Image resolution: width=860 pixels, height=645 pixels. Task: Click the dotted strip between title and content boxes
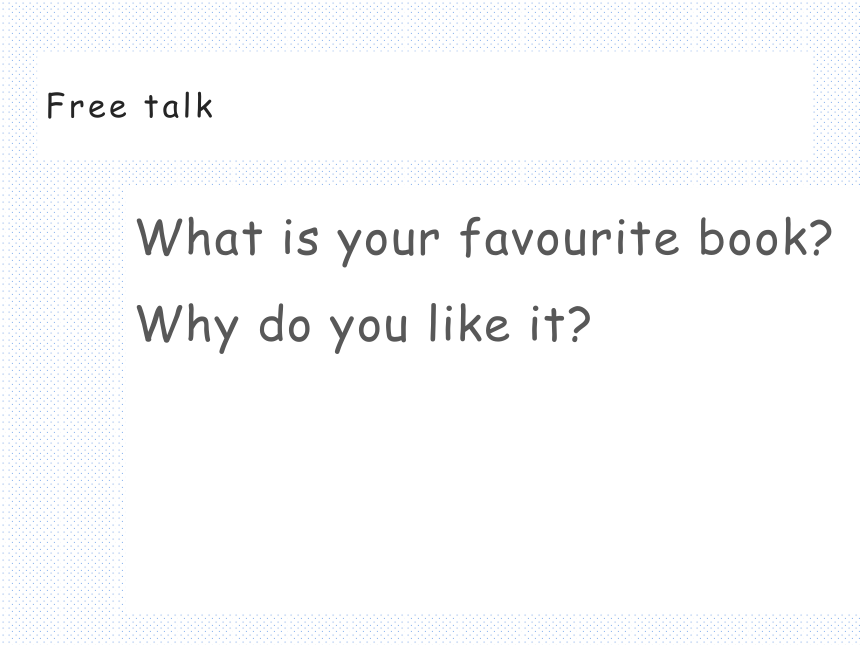pyautogui.click(x=430, y=173)
